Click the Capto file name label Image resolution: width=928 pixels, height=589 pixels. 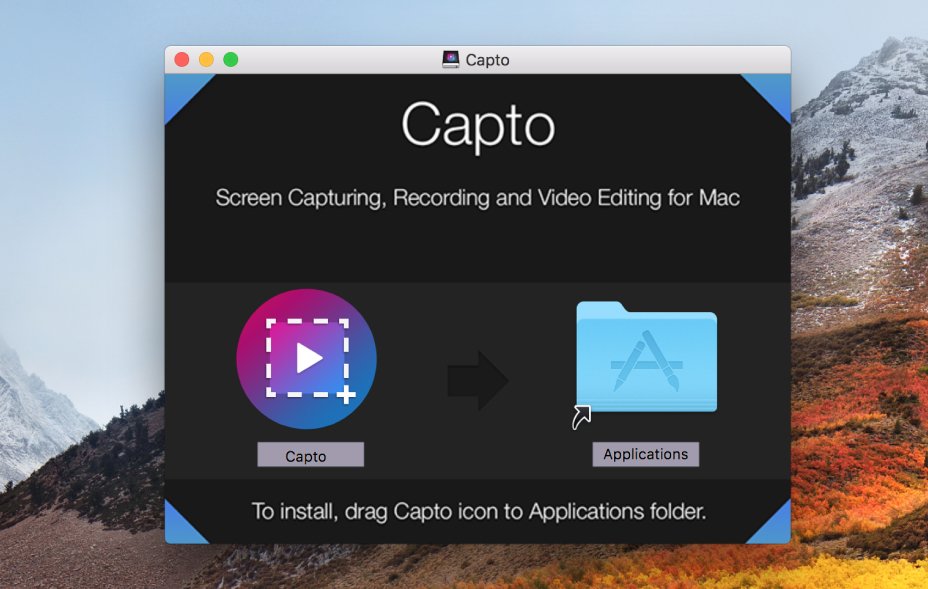[310, 455]
